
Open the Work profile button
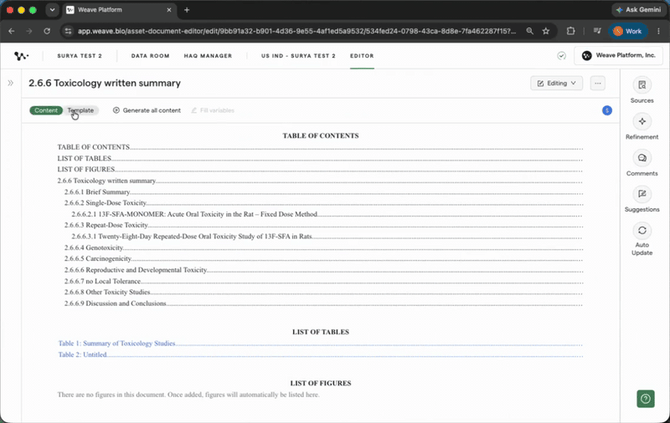(628, 31)
